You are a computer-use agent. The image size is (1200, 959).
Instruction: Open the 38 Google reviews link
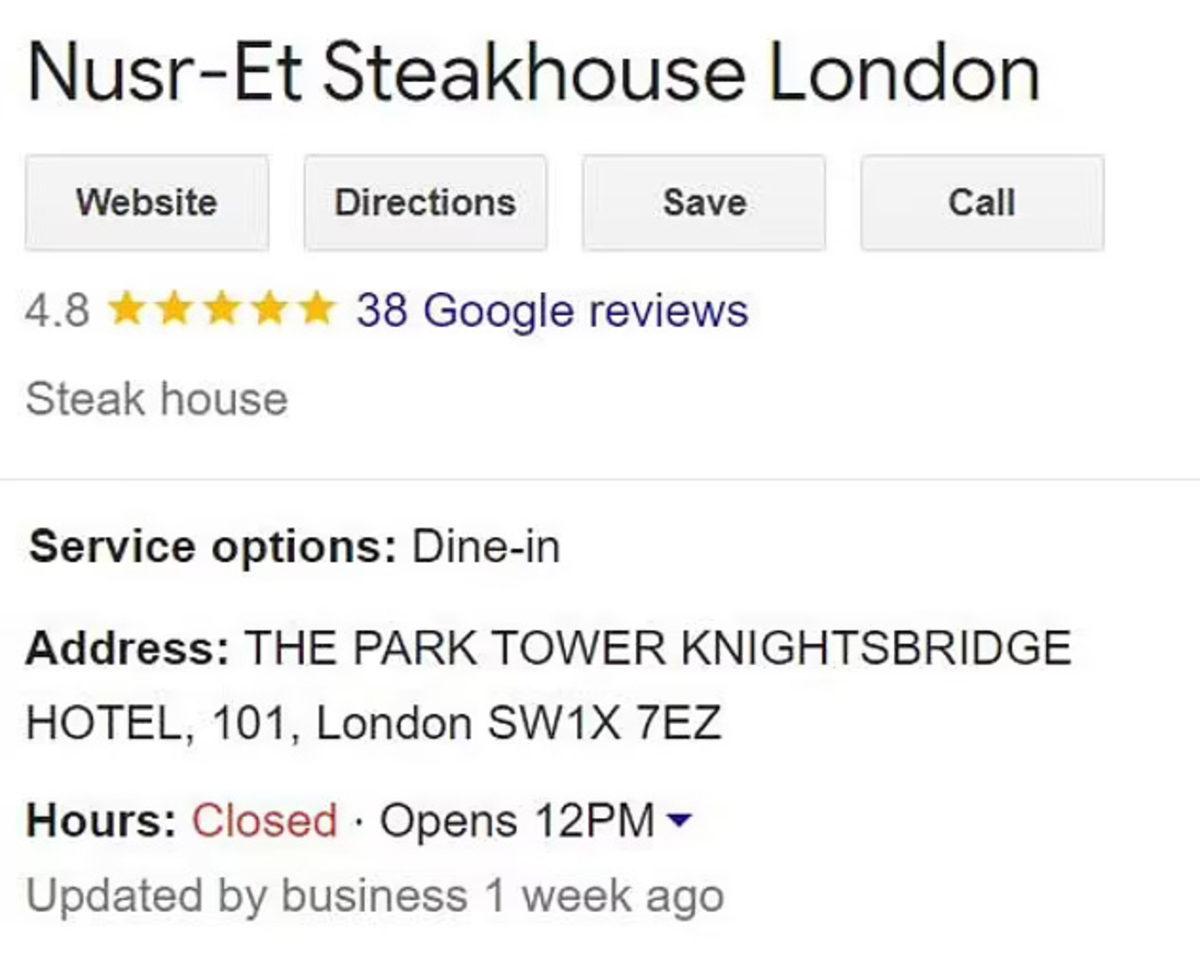point(552,310)
